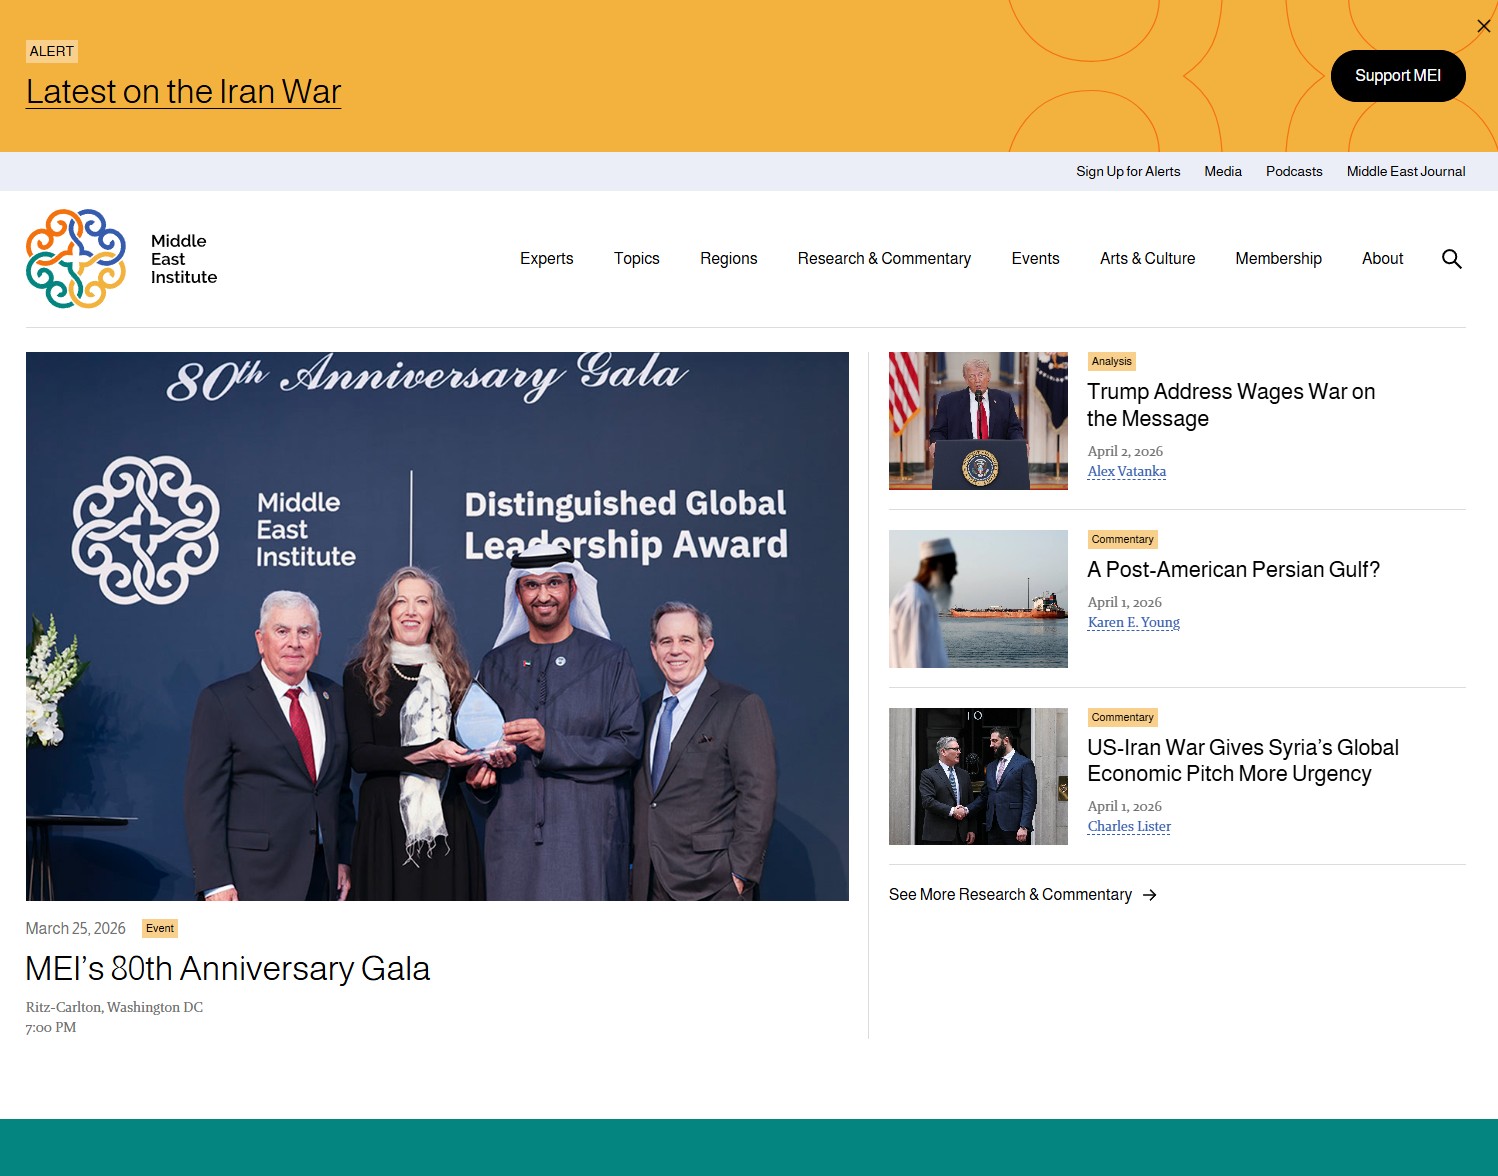Viewport: 1498px width, 1176px height.
Task: Click arrow next to See More Research
Action: pyautogui.click(x=1150, y=895)
